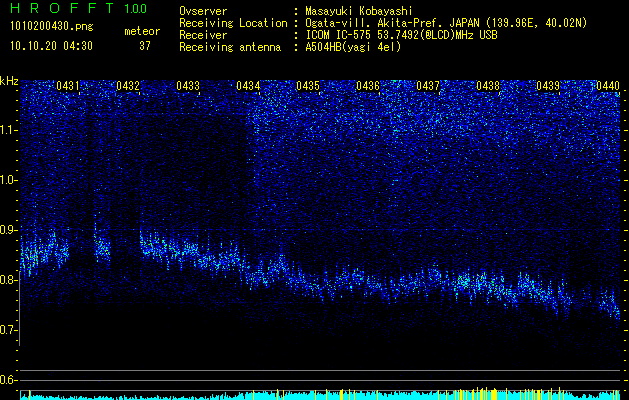The width and height of the screenshot is (629, 400).
Task: Click the meteor count label
Action: (x=142, y=31)
